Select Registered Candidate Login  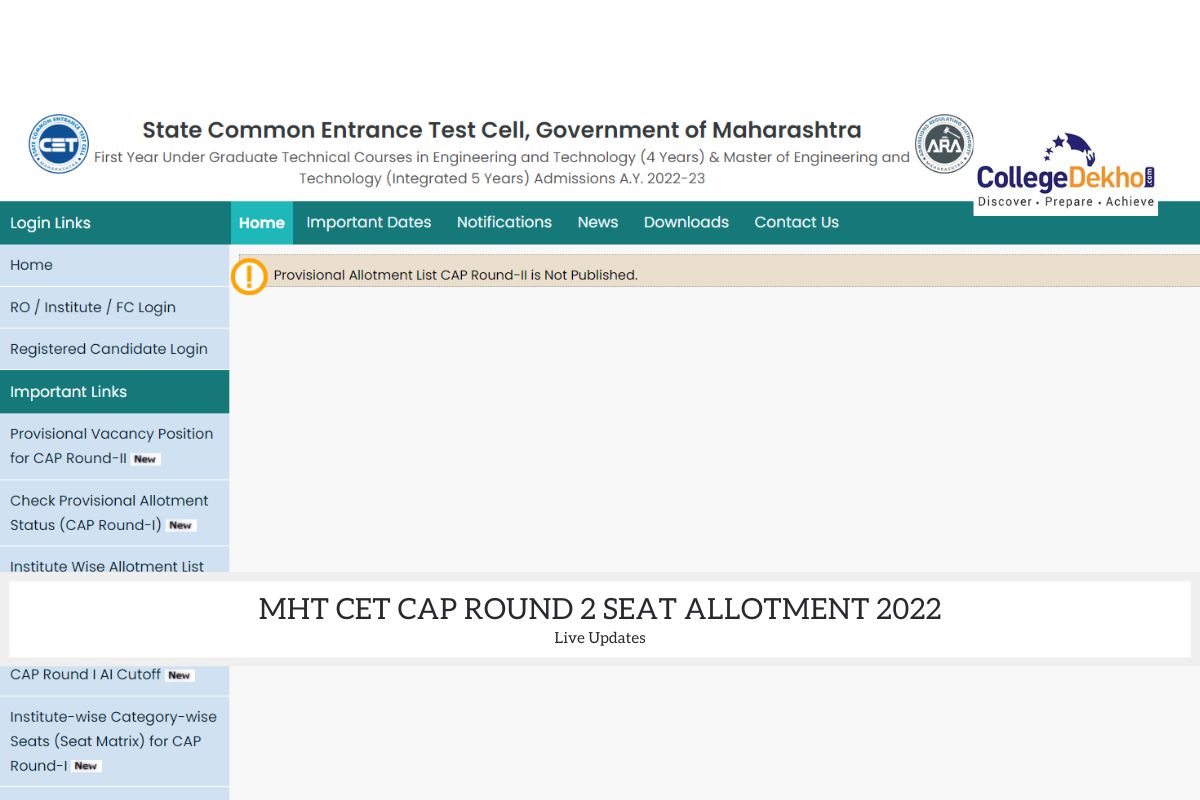tap(108, 349)
